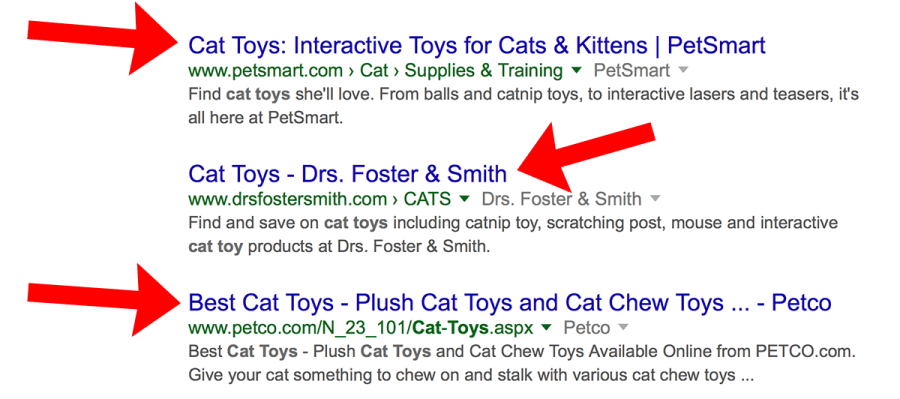Expand green arrow after drsfostersmith.com CATS

click(465, 199)
